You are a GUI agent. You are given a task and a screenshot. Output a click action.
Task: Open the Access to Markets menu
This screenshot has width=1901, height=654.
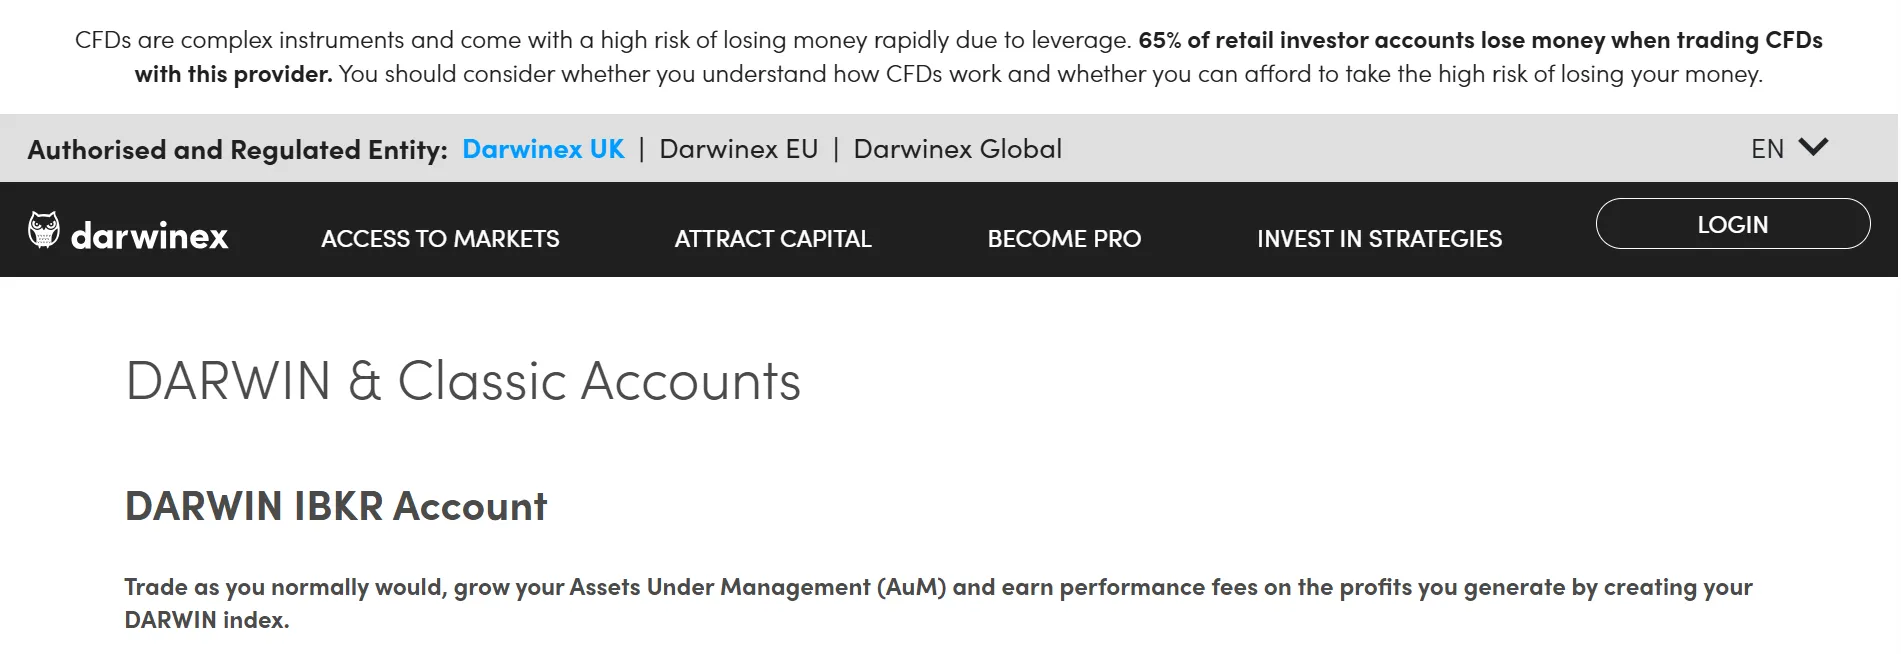440,239
